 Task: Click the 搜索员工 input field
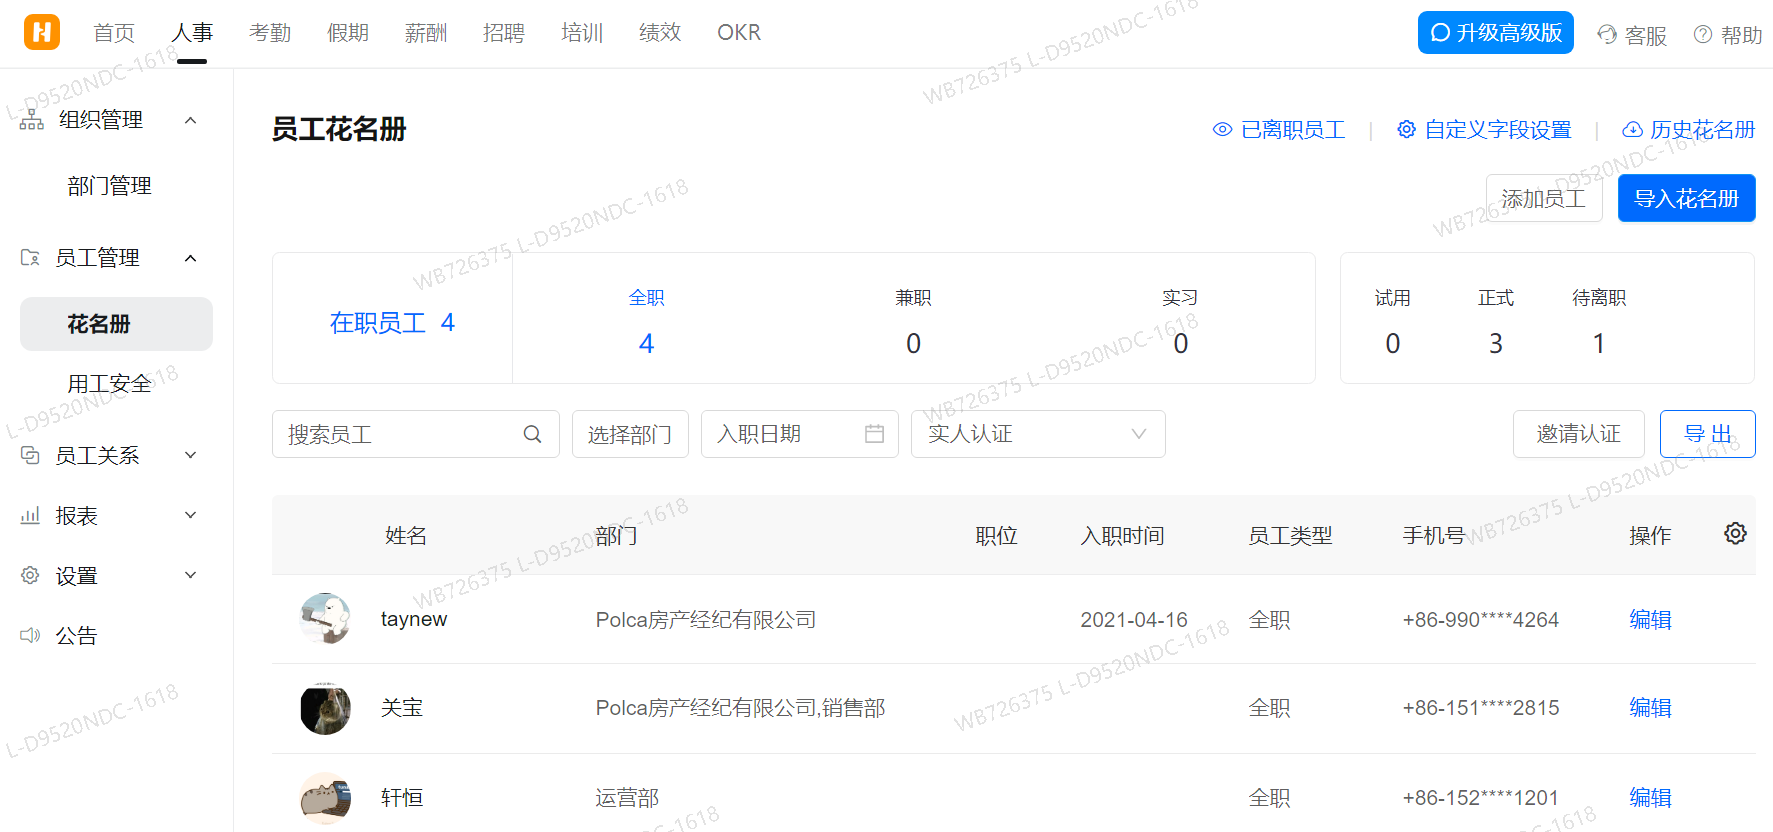tap(400, 434)
